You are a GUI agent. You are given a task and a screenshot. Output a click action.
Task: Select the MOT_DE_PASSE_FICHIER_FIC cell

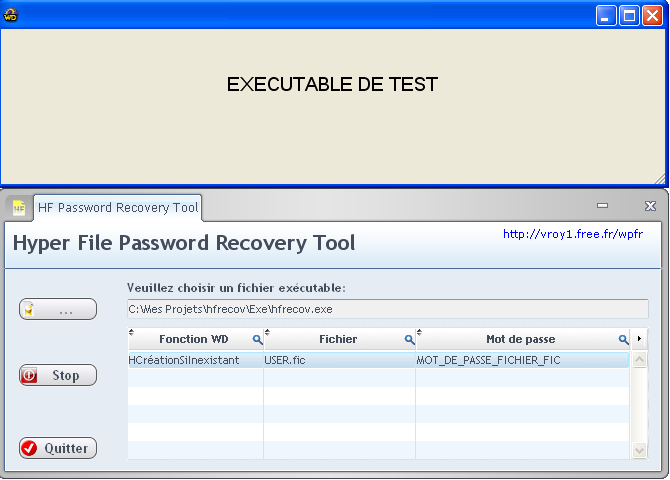point(522,360)
